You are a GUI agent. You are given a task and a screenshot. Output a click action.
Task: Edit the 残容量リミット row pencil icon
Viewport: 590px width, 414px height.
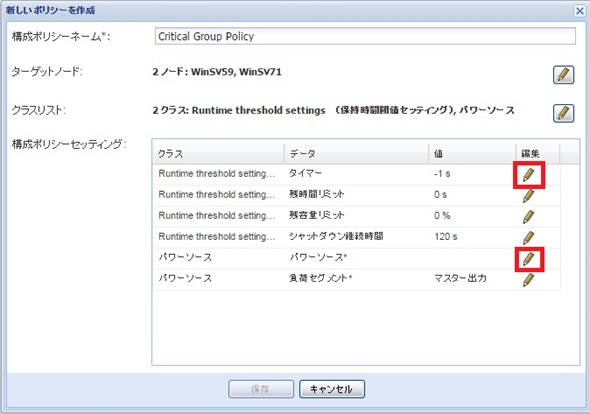[x=529, y=217]
